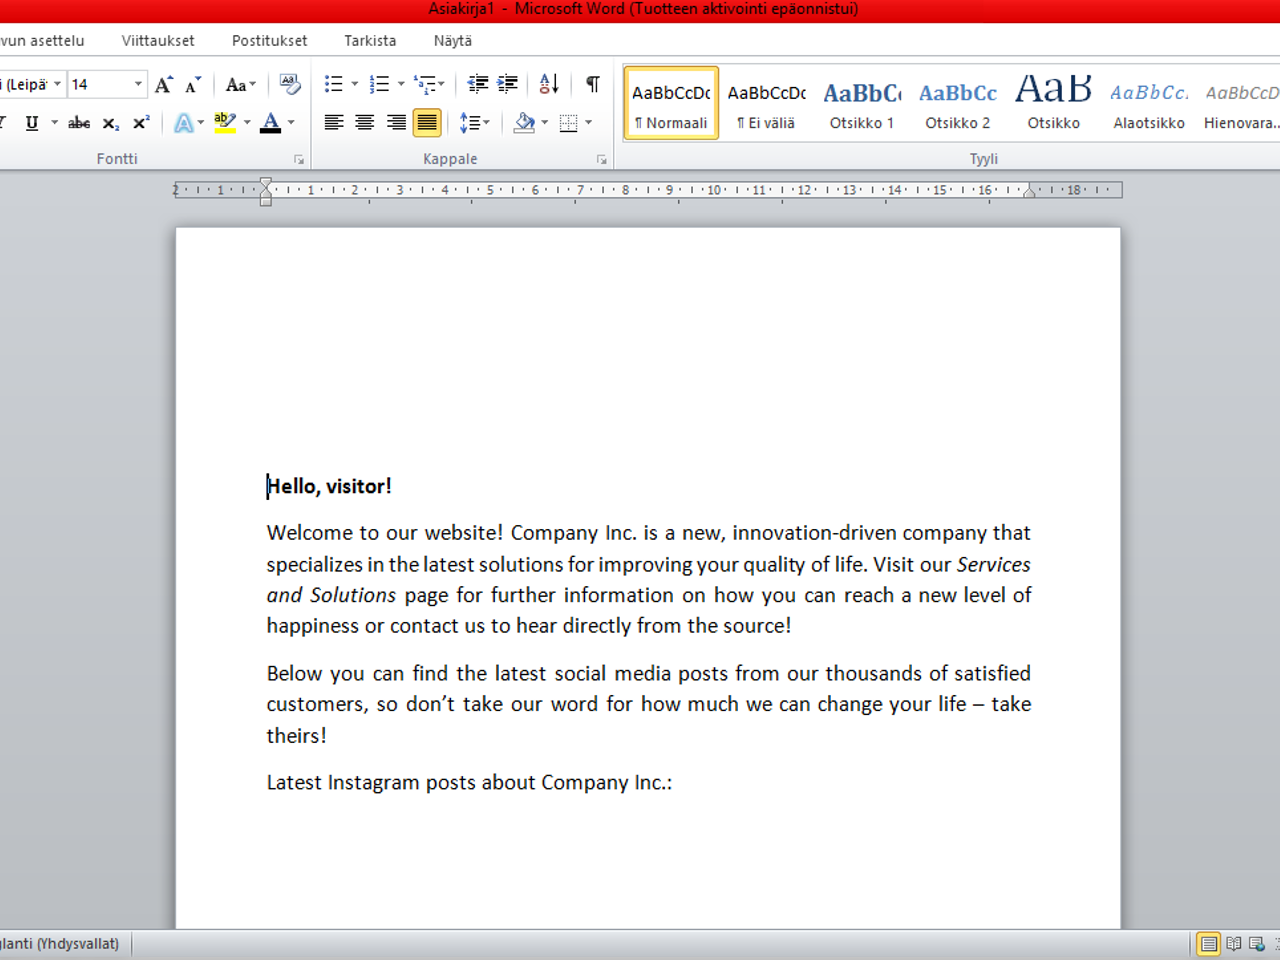The width and height of the screenshot is (1280, 960).
Task: Expand the Kappale dialog launcher
Action: (x=601, y=159)
